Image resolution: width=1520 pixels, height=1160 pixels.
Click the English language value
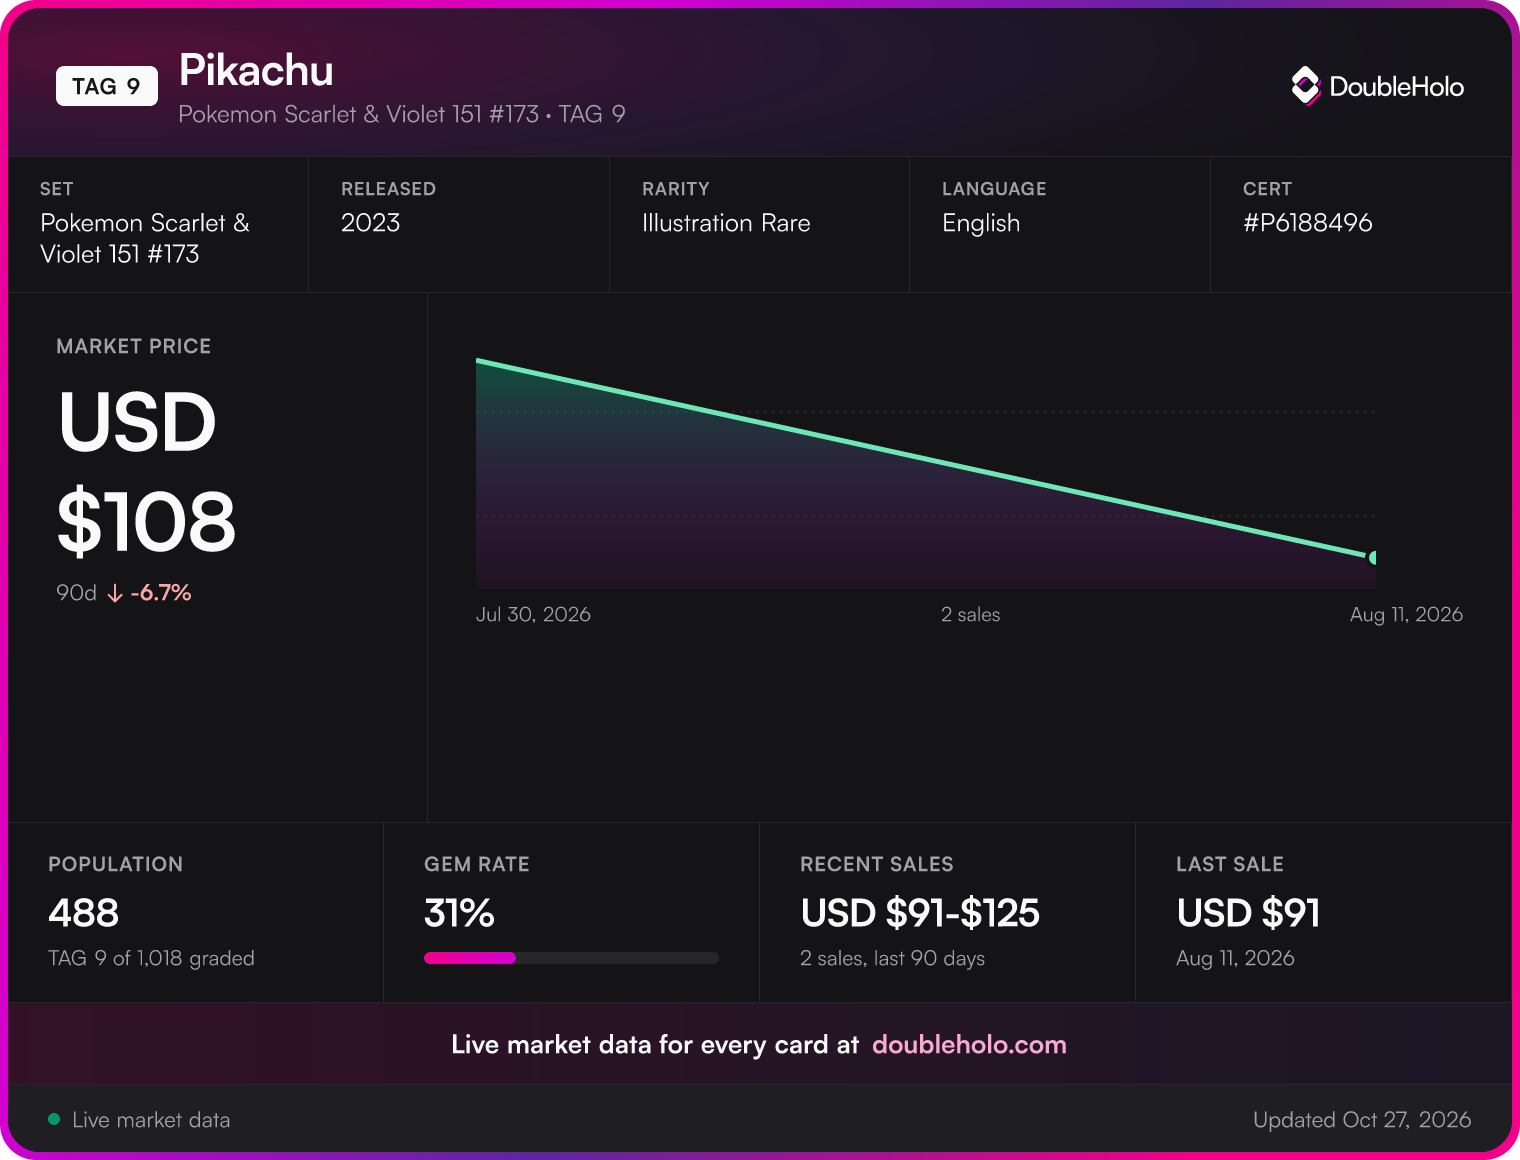tap(981, 223)
